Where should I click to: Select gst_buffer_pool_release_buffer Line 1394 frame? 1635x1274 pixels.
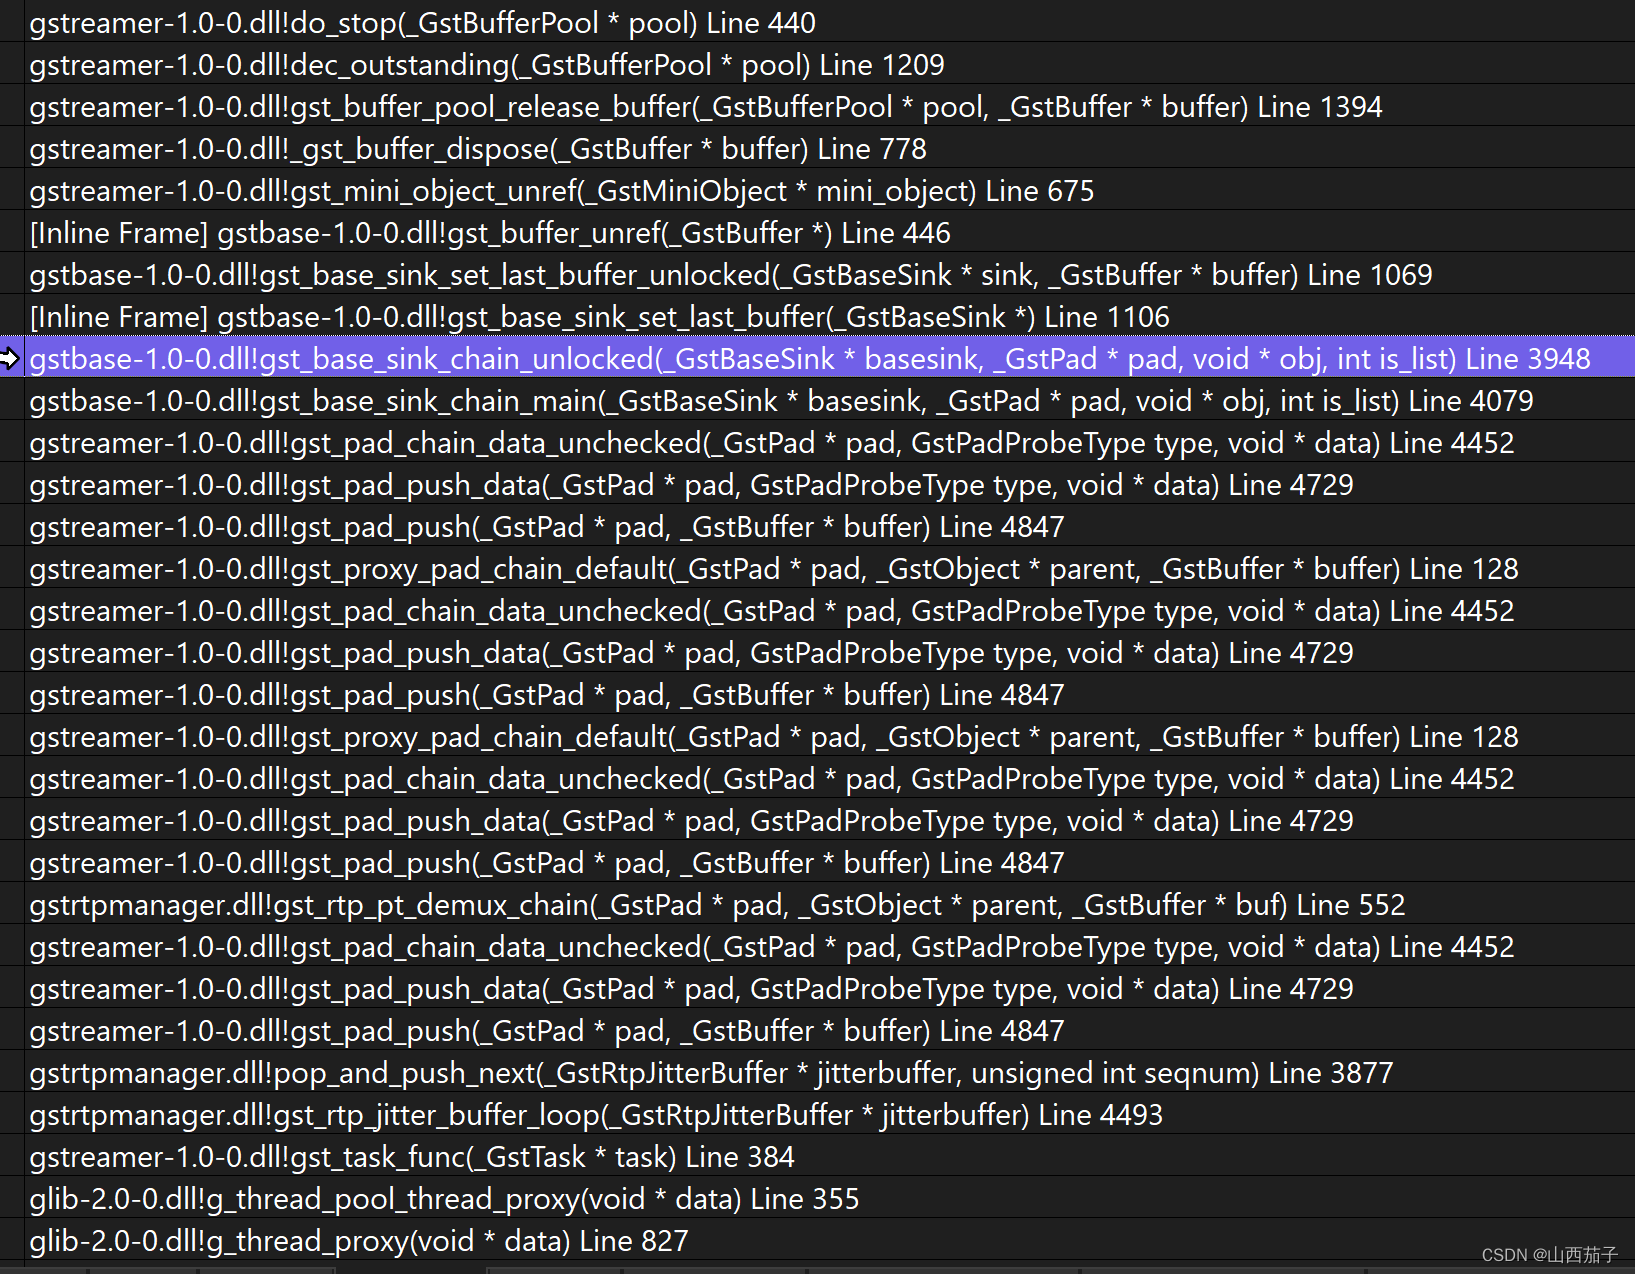pyautogui.click(x=830, y=106)
